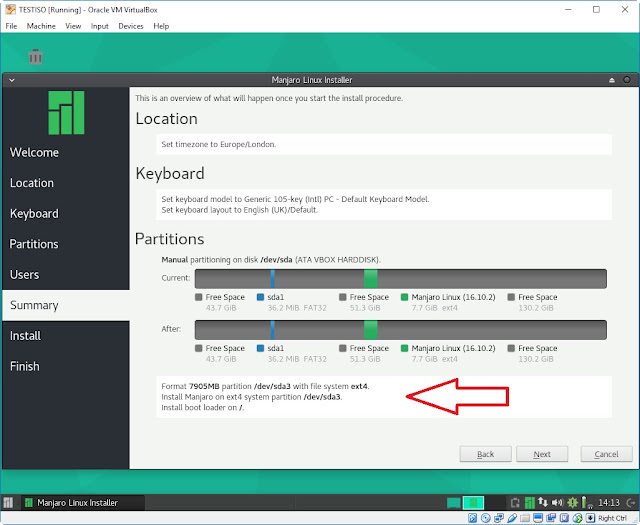This screenshot has width=640, height=525.
Task: Click the 'Right Ctrl' host key label
Action: point(612,518)
